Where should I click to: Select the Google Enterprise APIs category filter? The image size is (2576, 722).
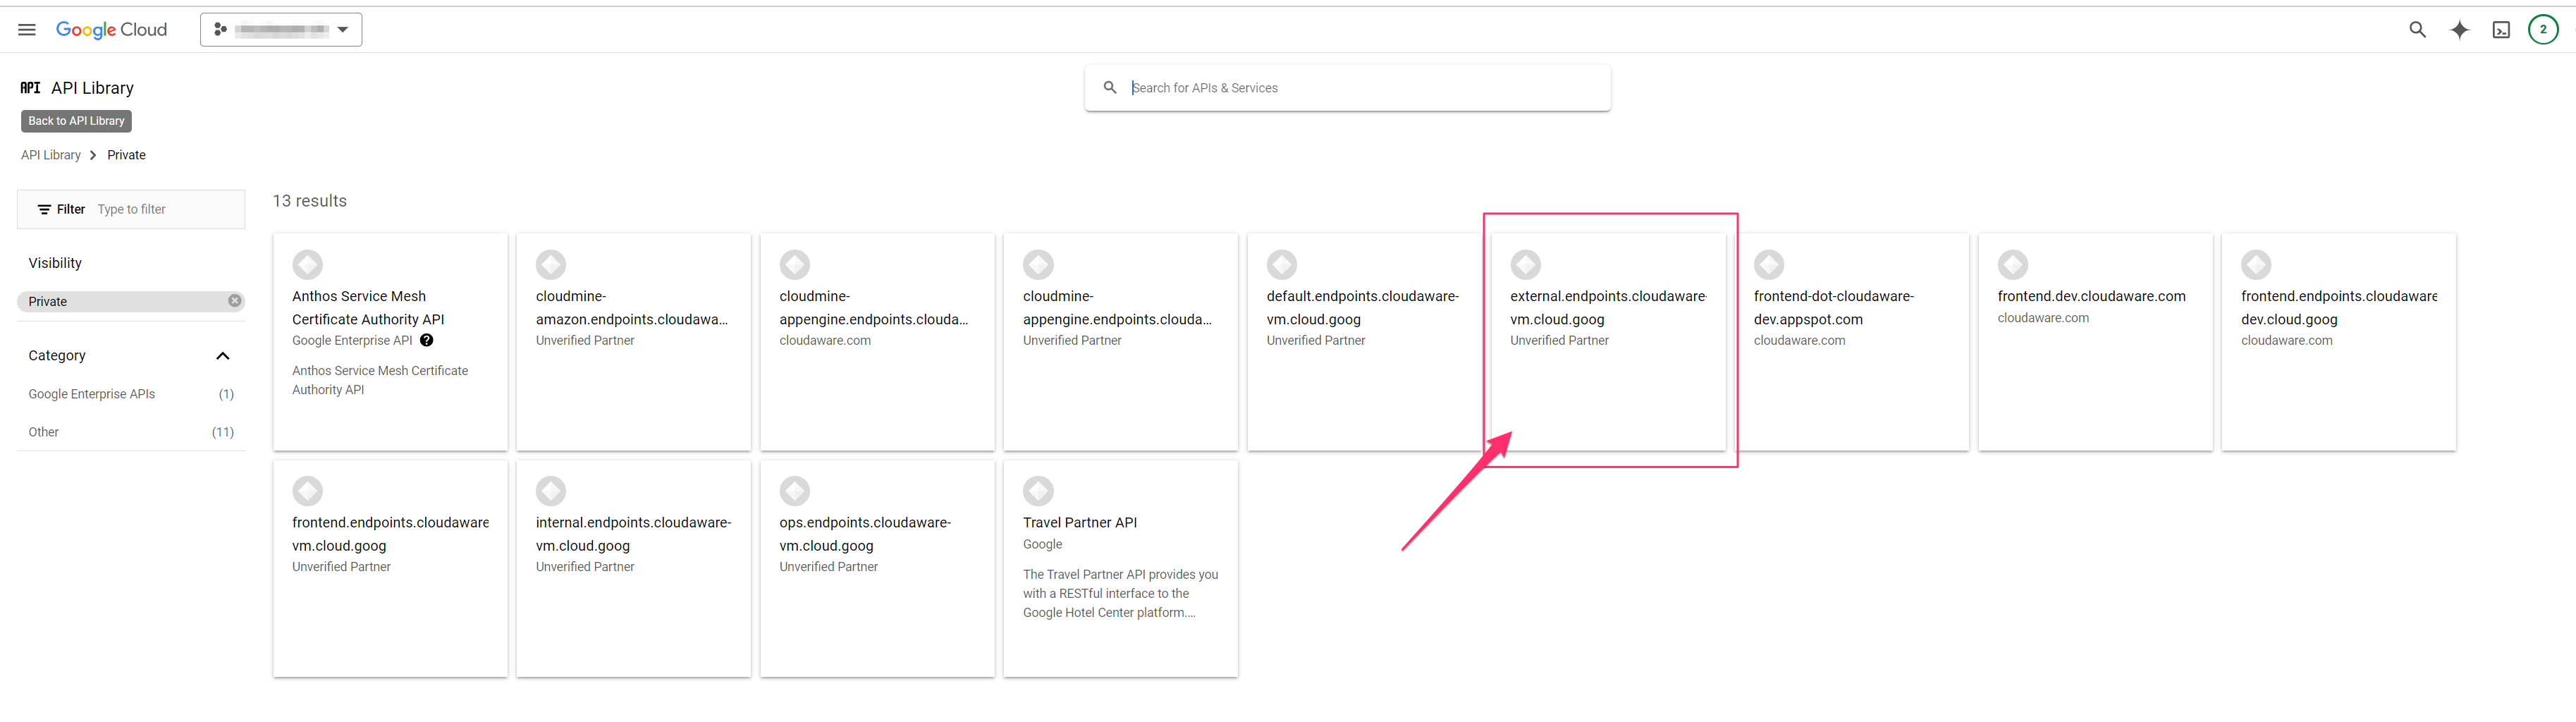tap(91, 393)
